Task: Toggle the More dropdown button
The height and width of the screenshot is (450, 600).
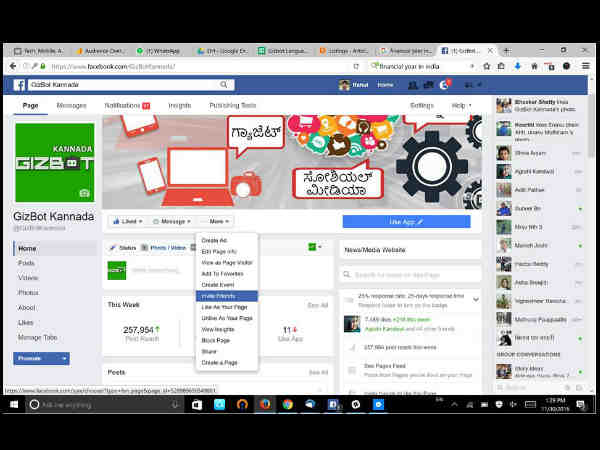Action: (x=217, y=221)
